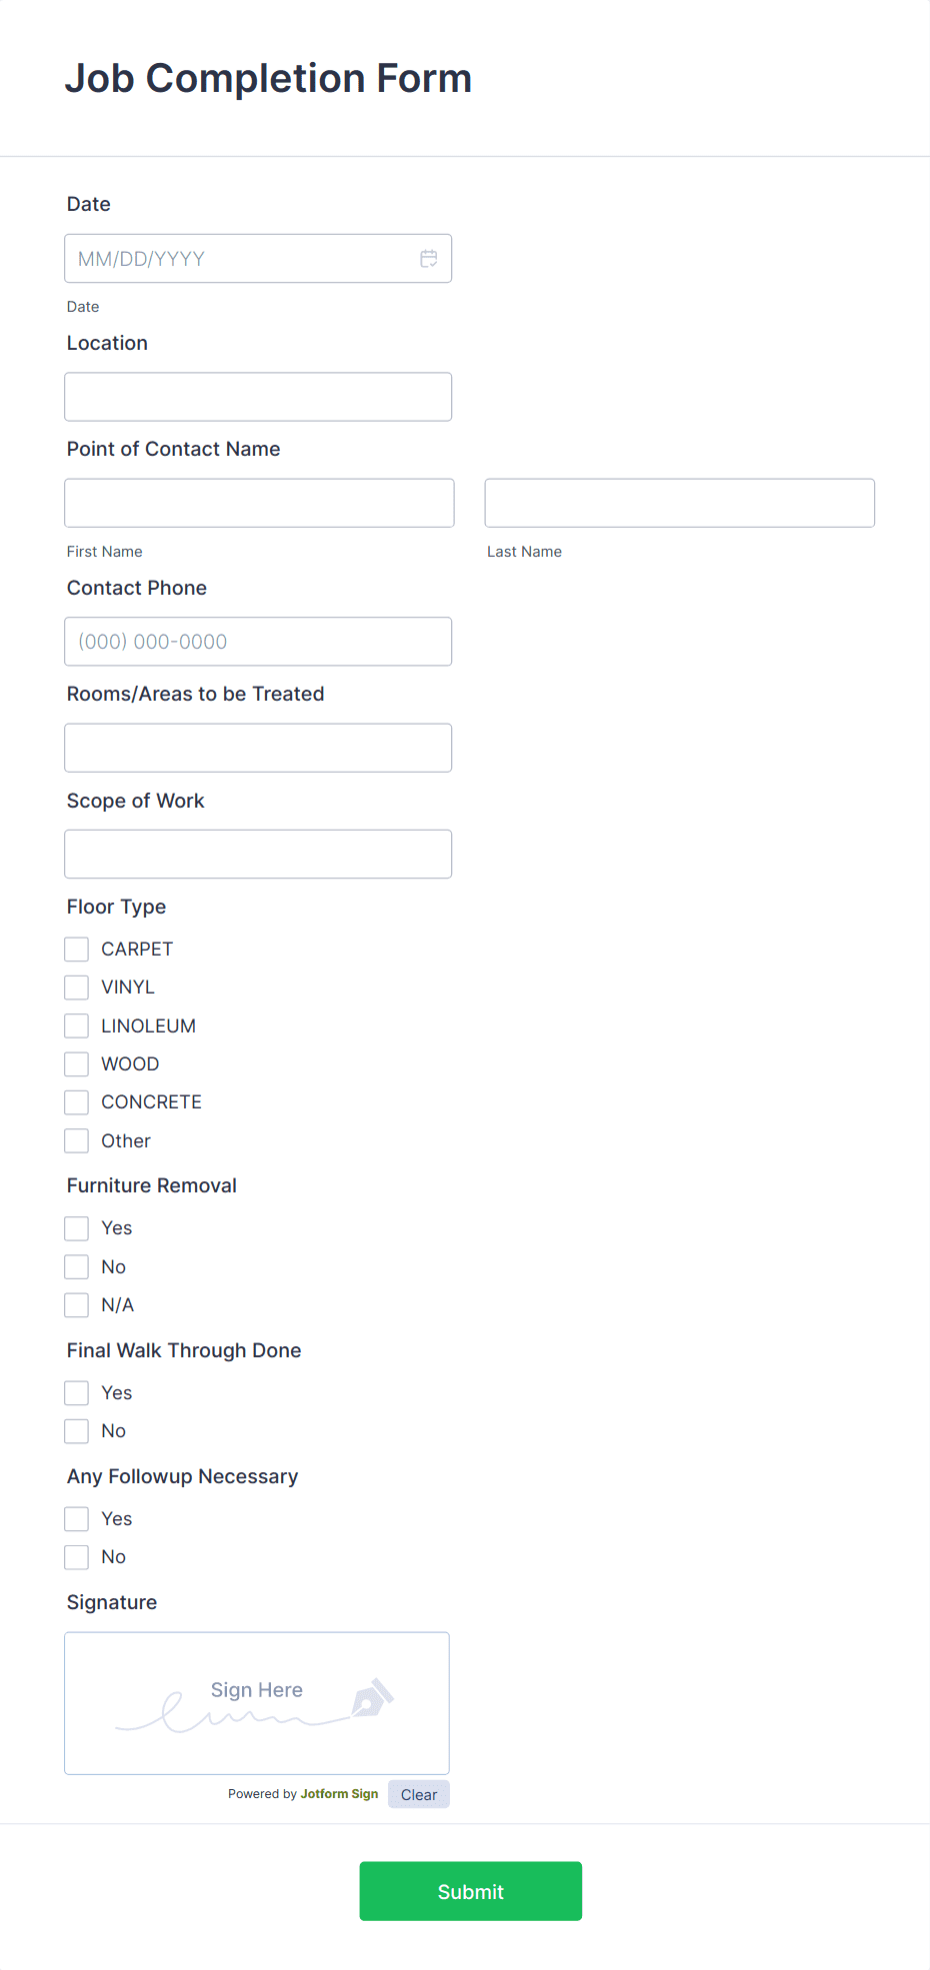Click the First Name input box

point(258,502)
